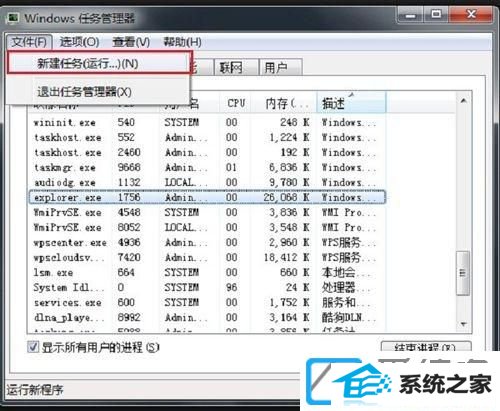This screenshot has height=411, width=500.
Task: Open the 选项(O) menu
Action: [x=79, y=42]
